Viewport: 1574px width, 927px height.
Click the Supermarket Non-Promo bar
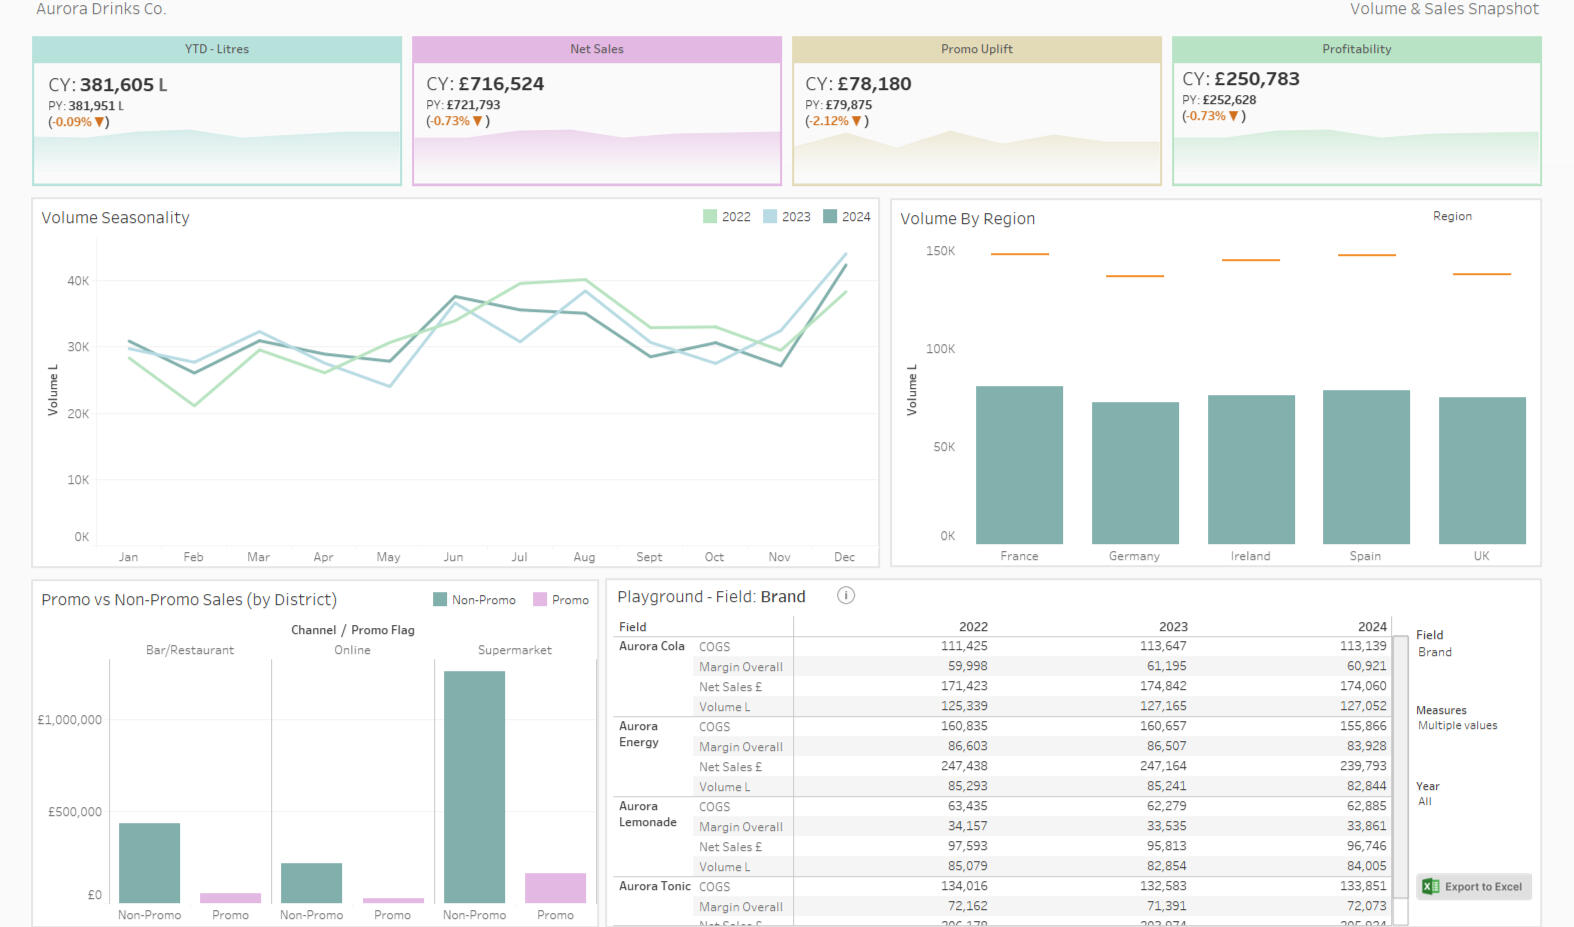point(474,786)
